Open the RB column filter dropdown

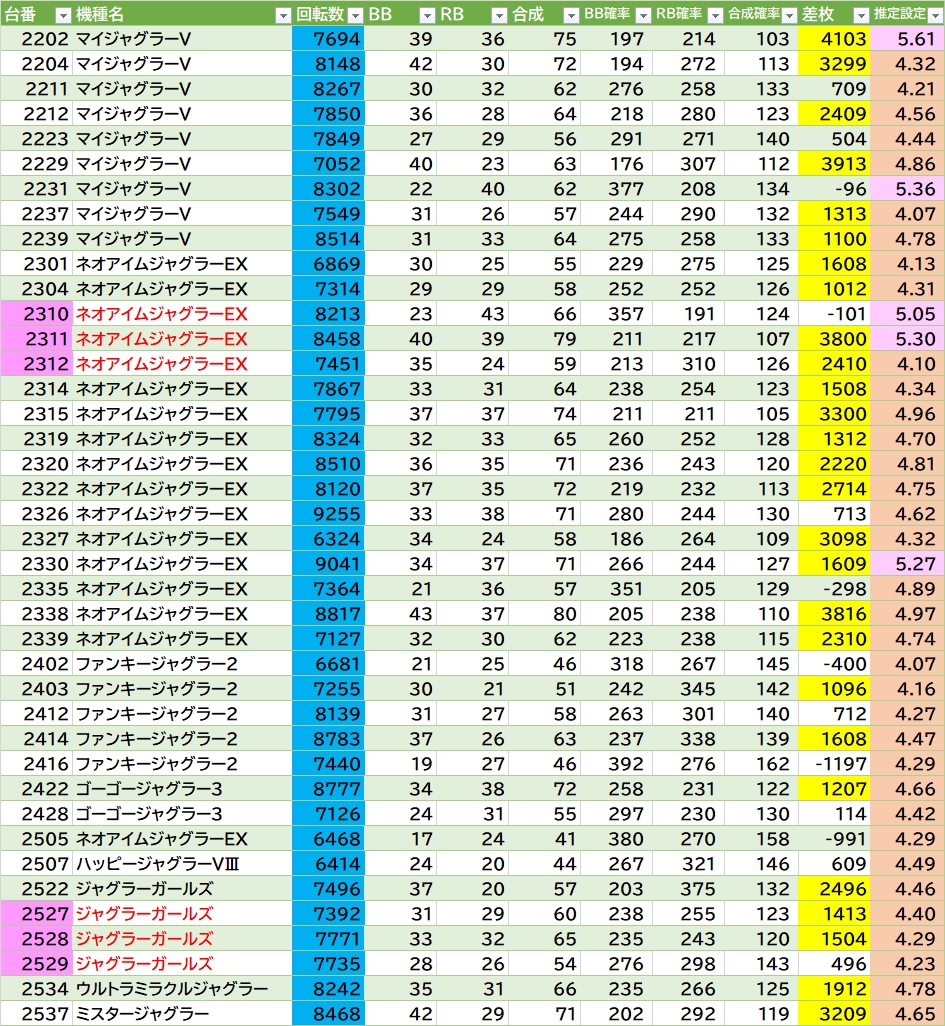pos(498,15)
